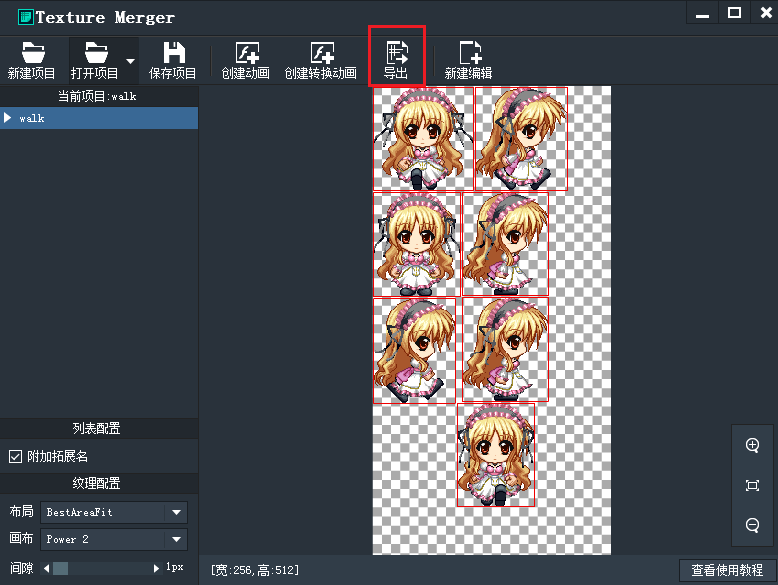Open the 布局 BestAreaFit dropdown
The width and height of the screenshot is (778, 585).
114,512
